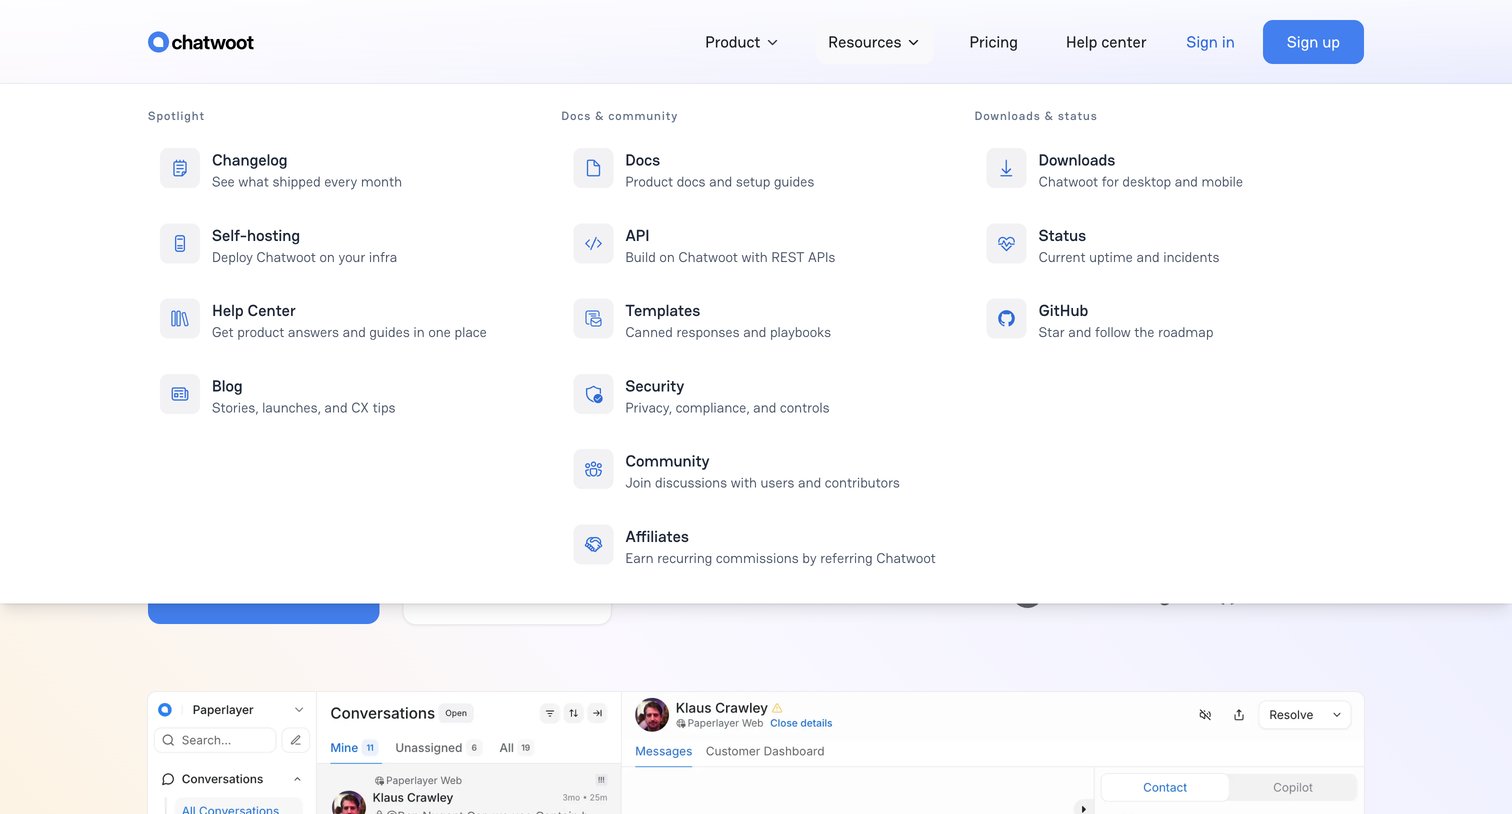Collapse the Conversations sidebar section

(x=297, y=779)
